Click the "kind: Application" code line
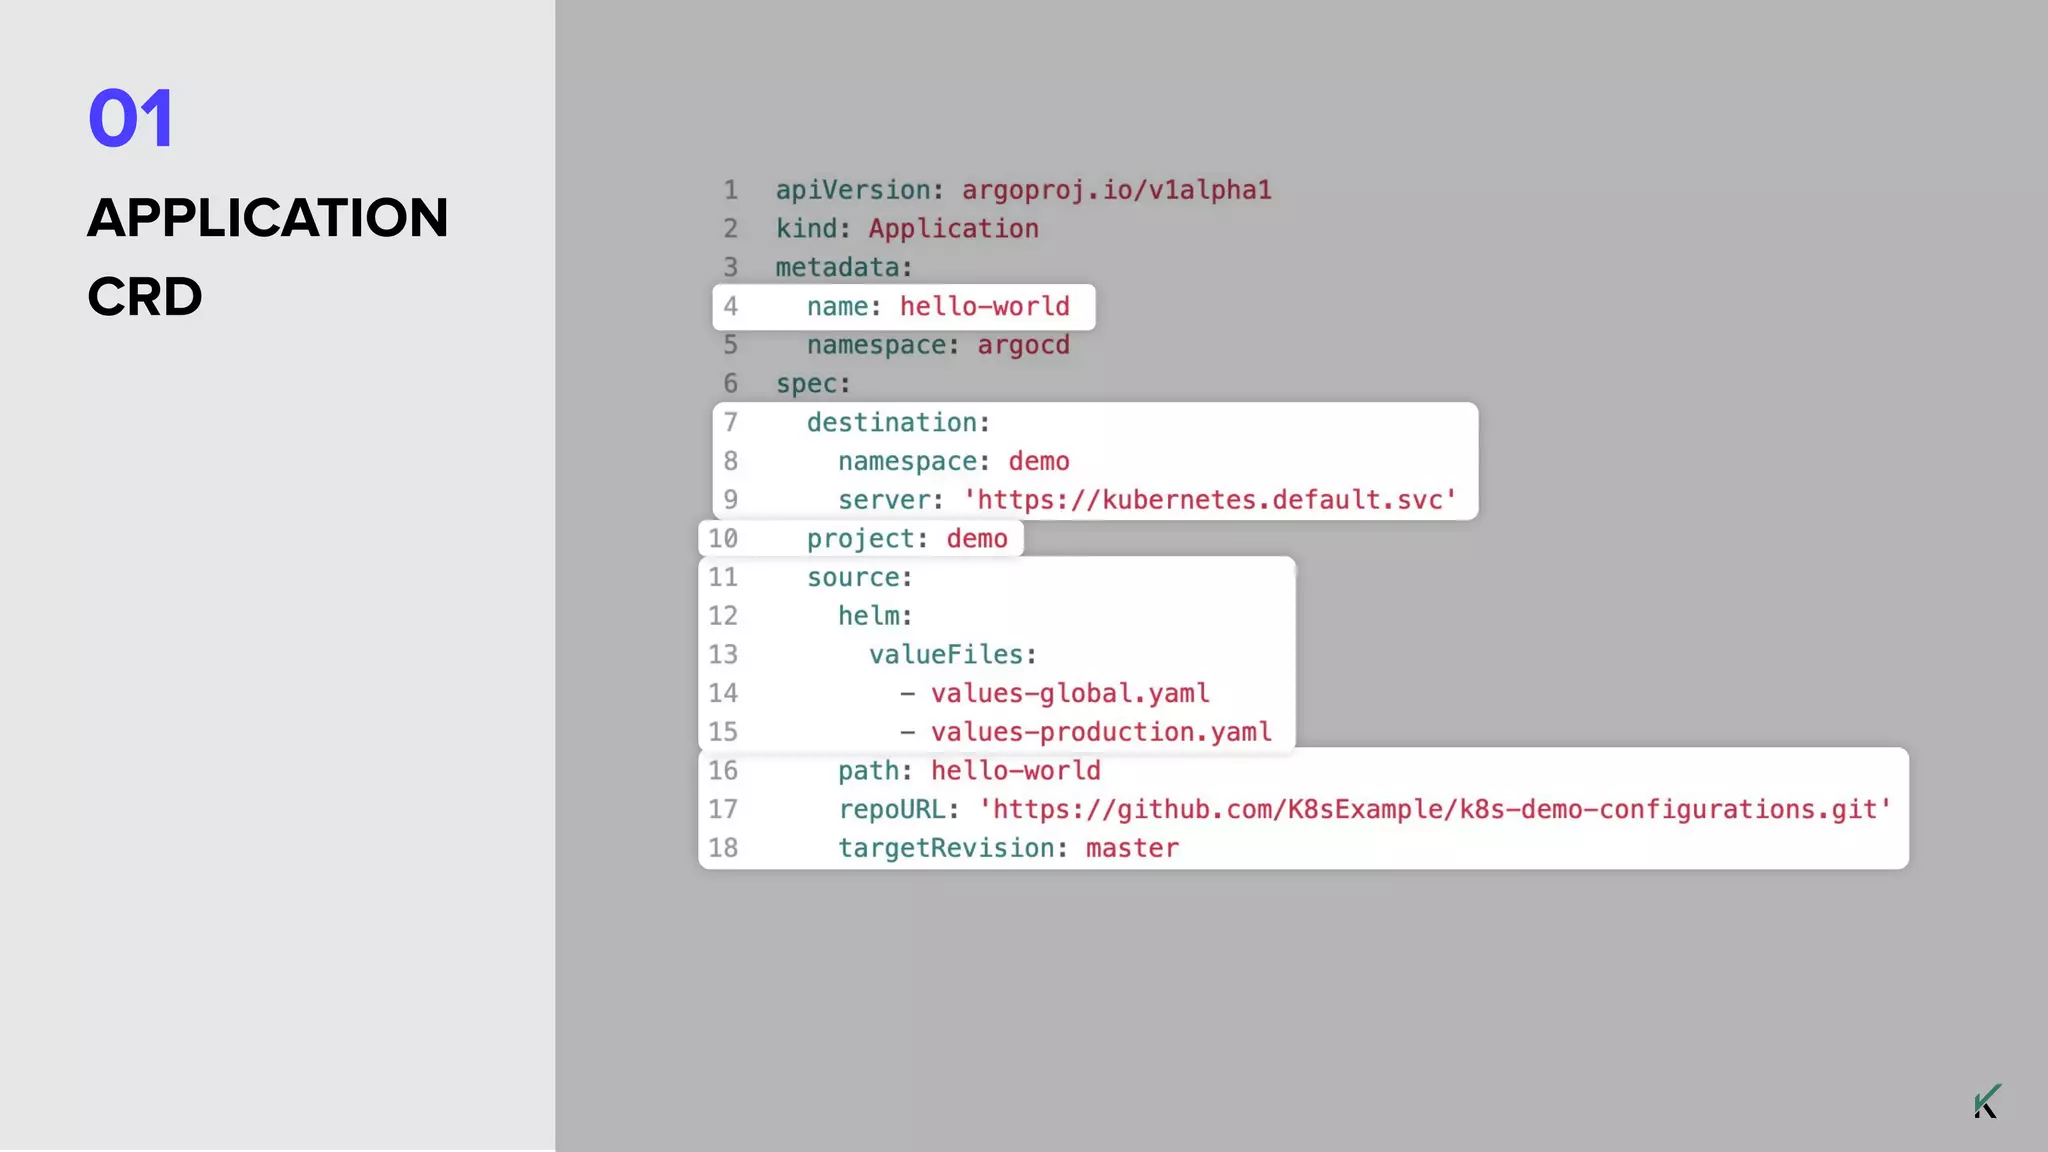 (x=907, y=229)
